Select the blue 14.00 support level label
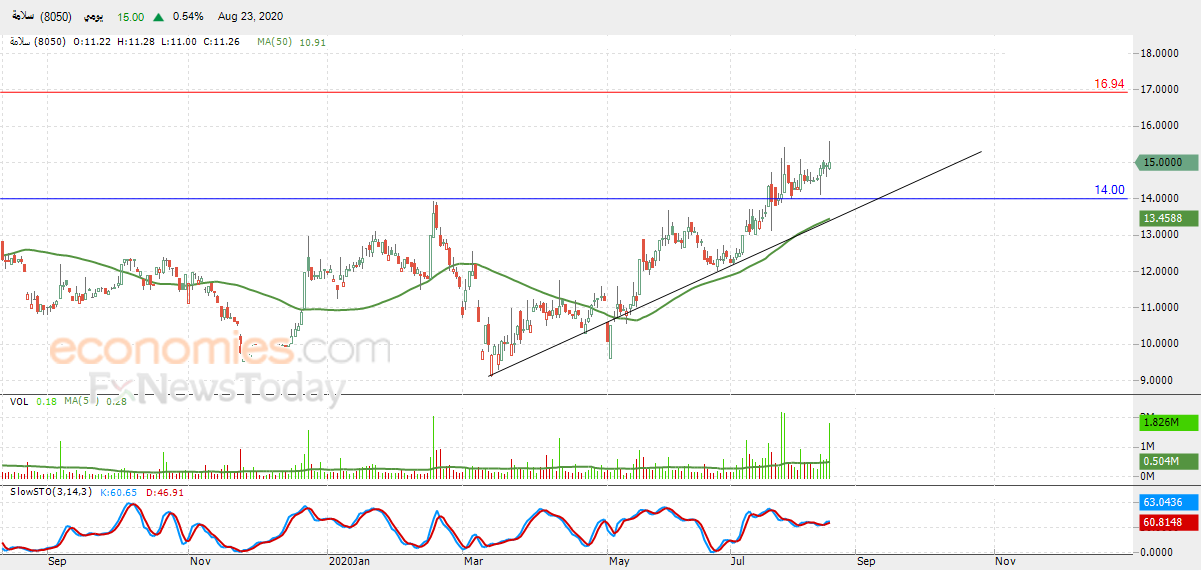Screen dimensions: 1201x570 pos(1109,189)
